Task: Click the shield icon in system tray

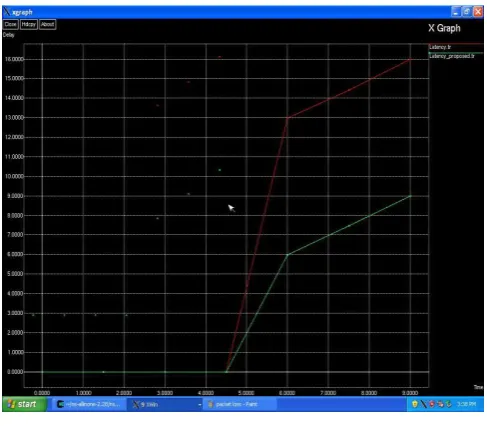Action: 414,404
